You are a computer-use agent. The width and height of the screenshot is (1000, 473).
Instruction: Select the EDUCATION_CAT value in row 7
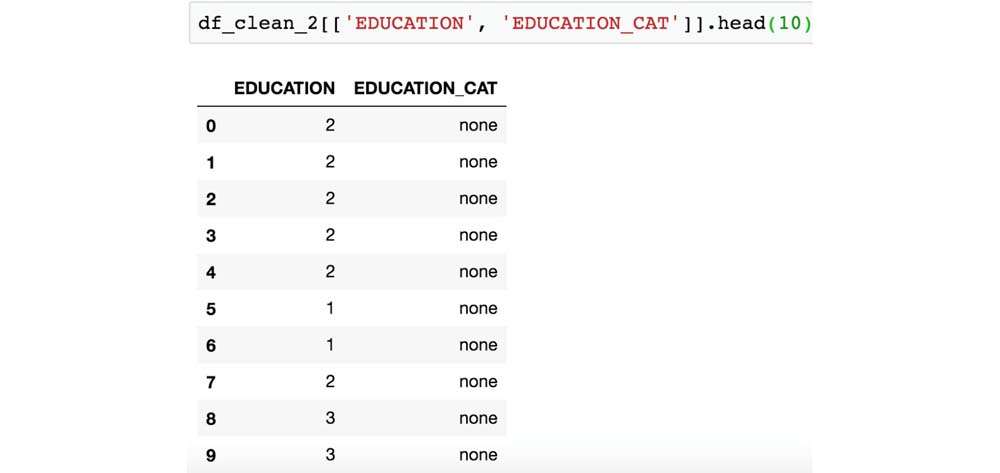tap(478, 382)
